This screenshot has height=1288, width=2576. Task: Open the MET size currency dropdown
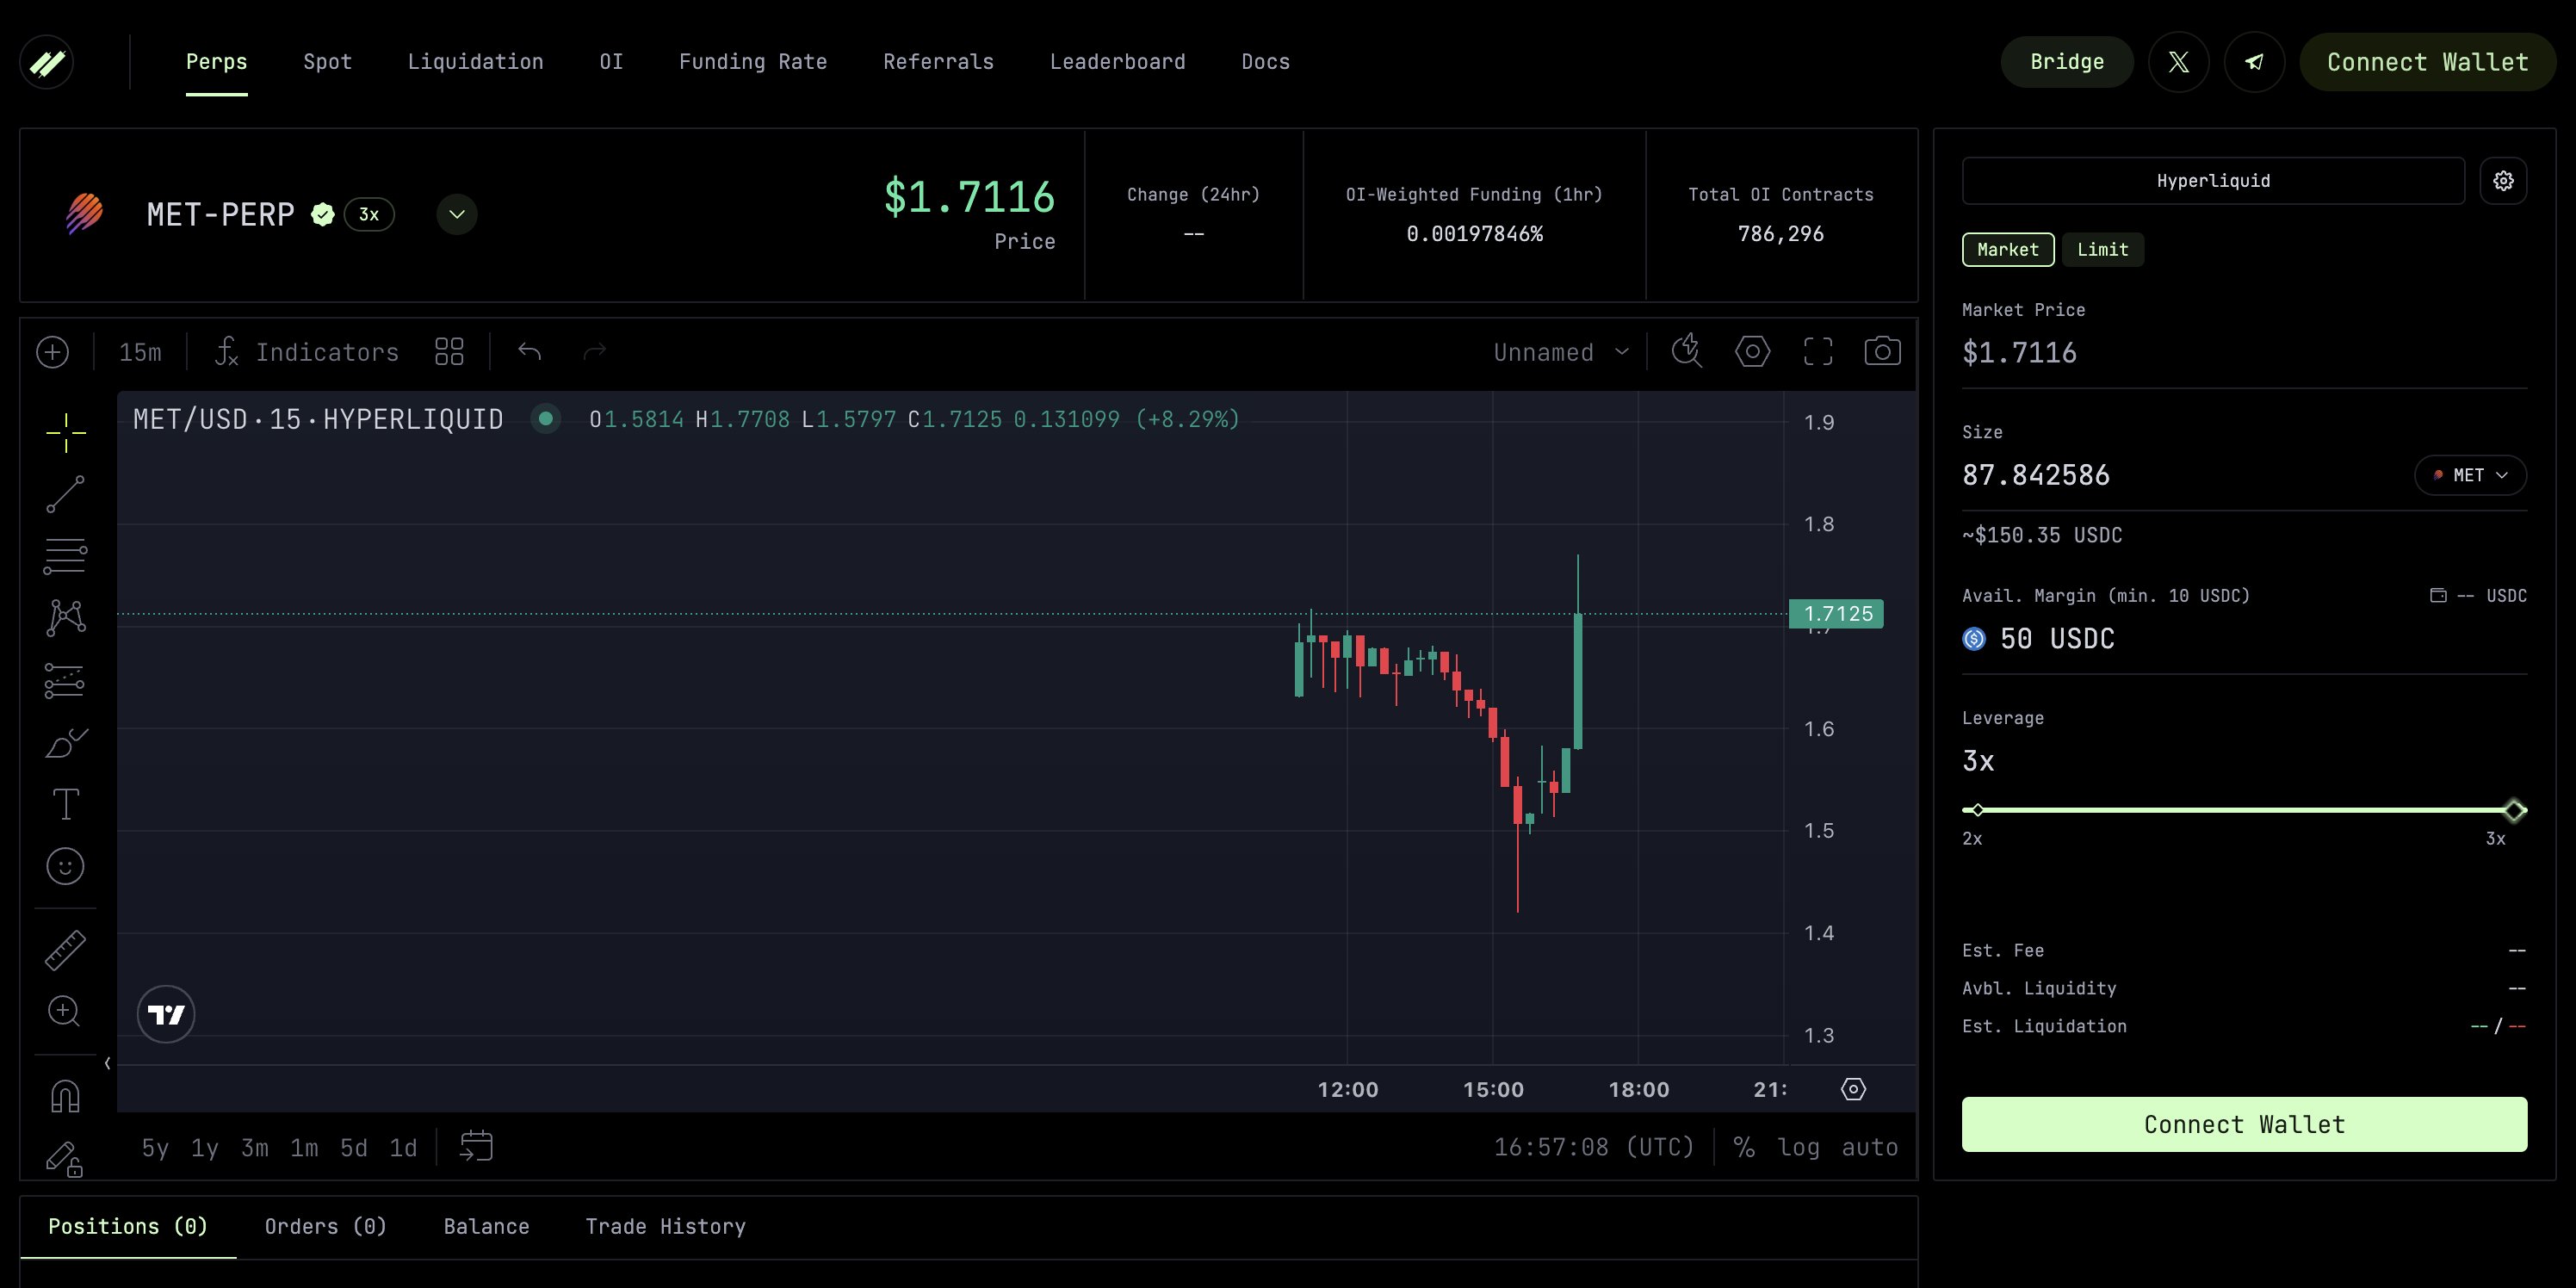2470,475
